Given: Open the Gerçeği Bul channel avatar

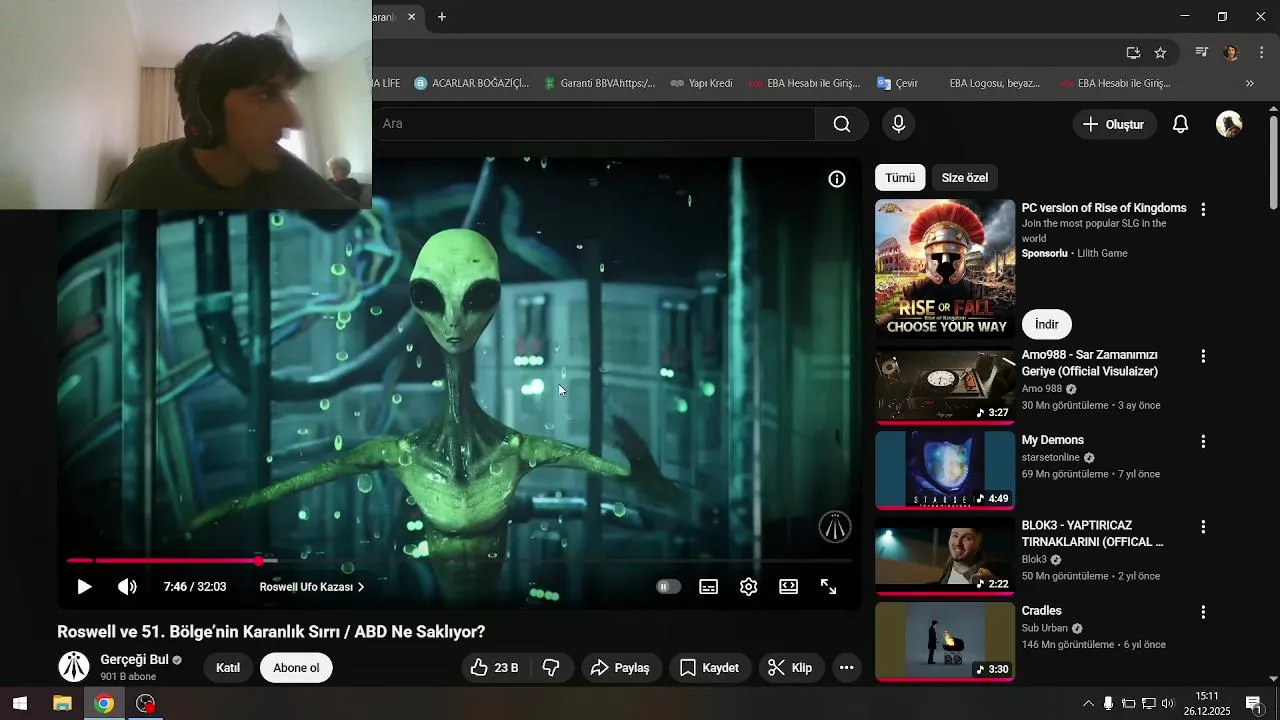Looking at the screenshot, I should (74, 667).
